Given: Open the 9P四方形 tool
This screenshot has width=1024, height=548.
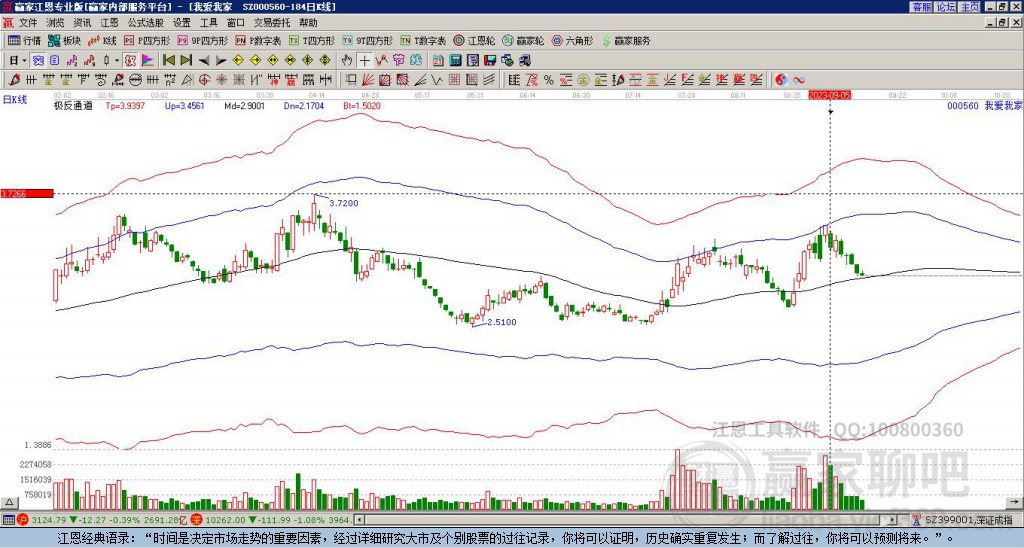Looking at the screenshot, I should [x=203, y=40].
